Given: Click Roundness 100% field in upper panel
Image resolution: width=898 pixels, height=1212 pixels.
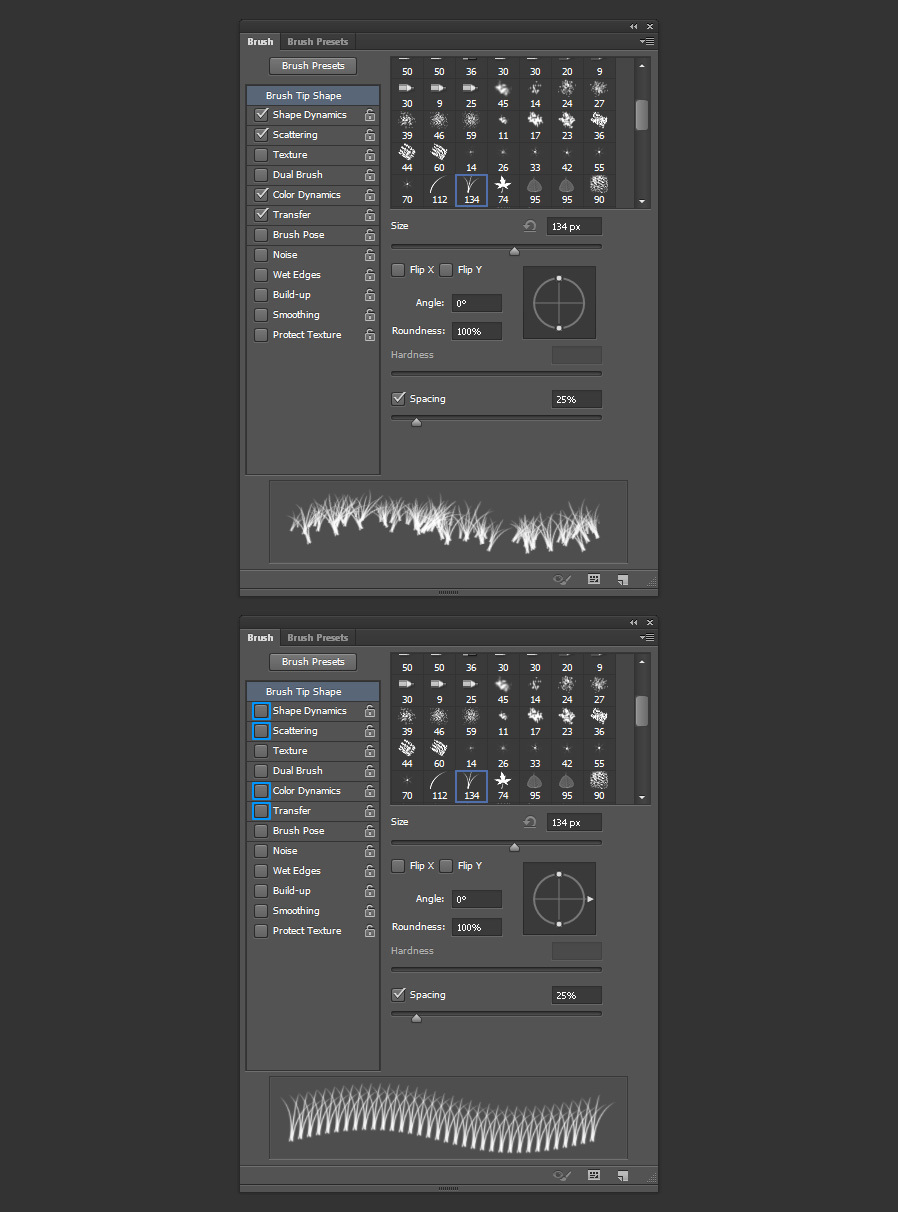Looking at the screenshot, I should pos(477,331).
